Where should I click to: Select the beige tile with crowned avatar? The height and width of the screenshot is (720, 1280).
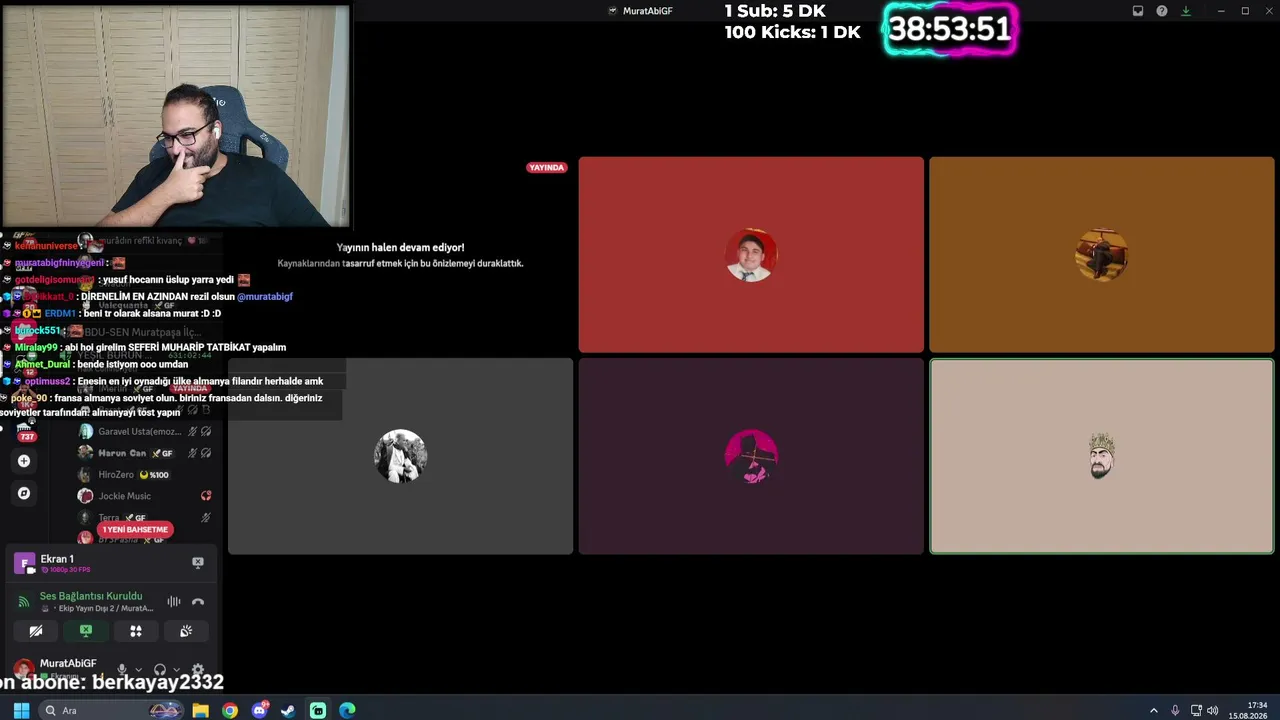point(1102,456)
